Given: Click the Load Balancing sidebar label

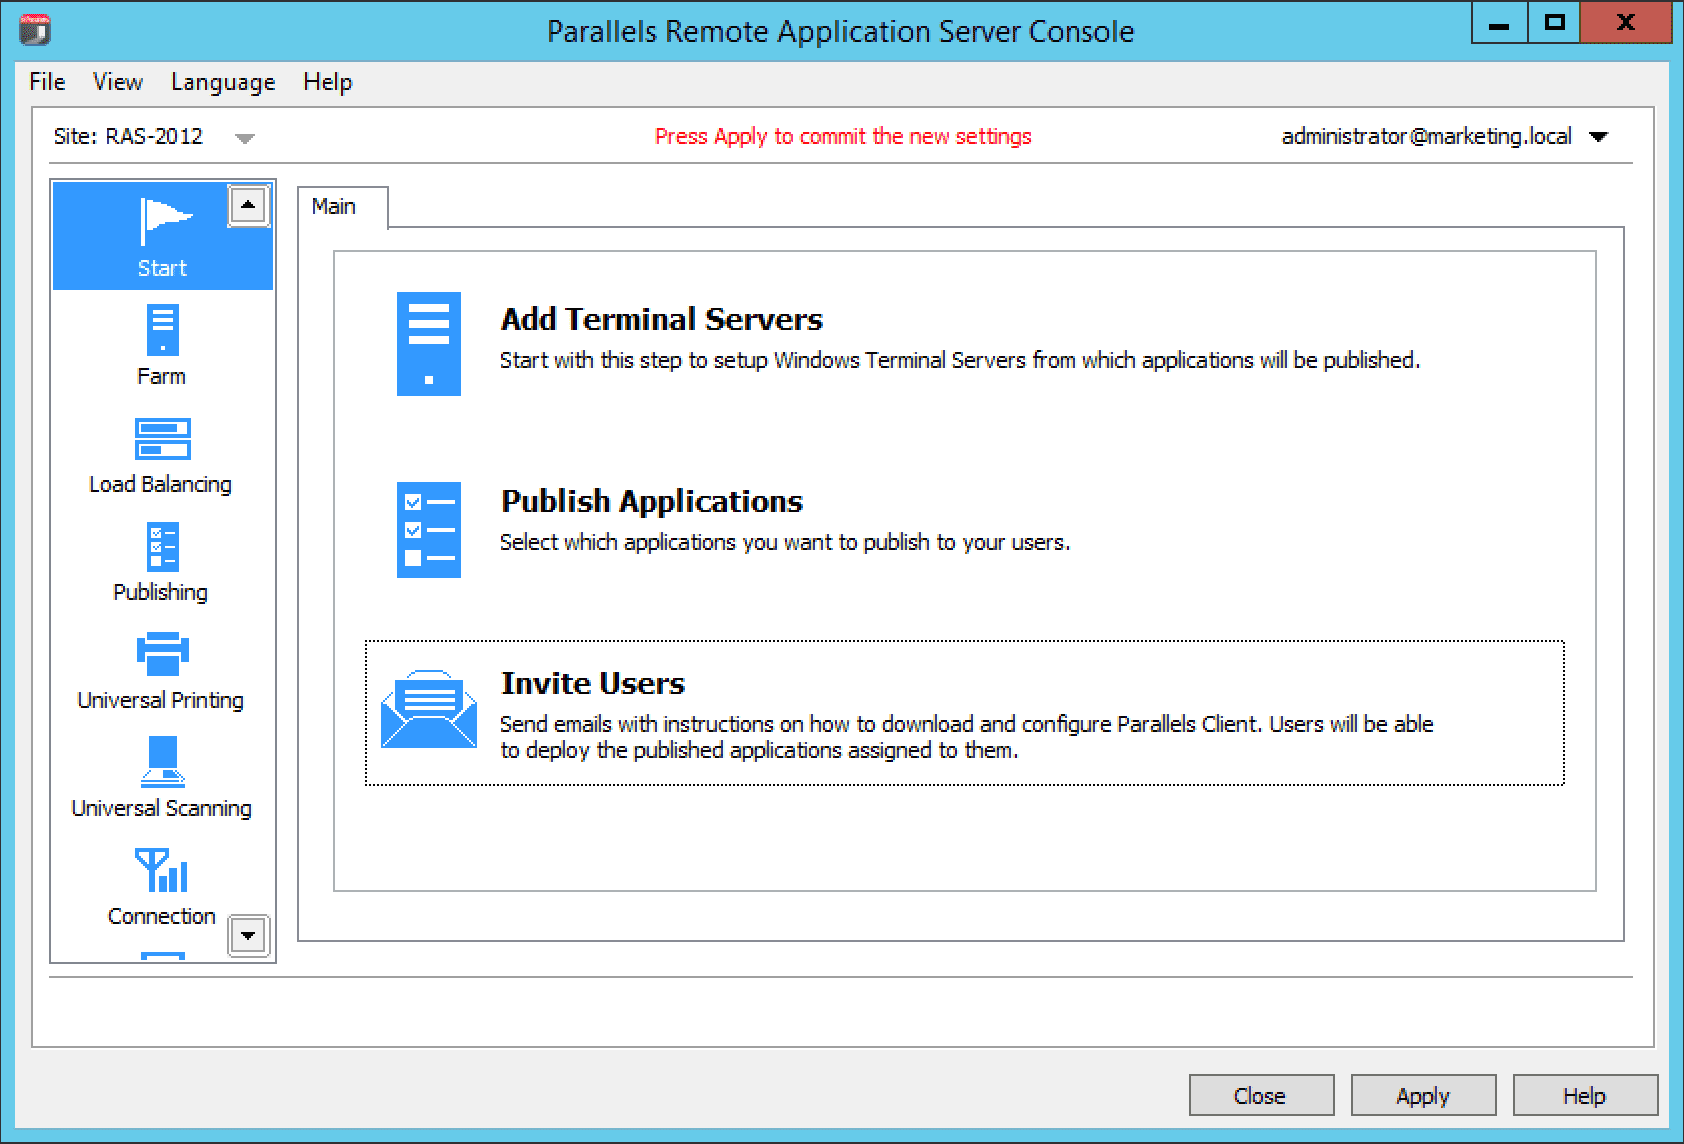Looking at the screenshot, I should click(161, 484).
